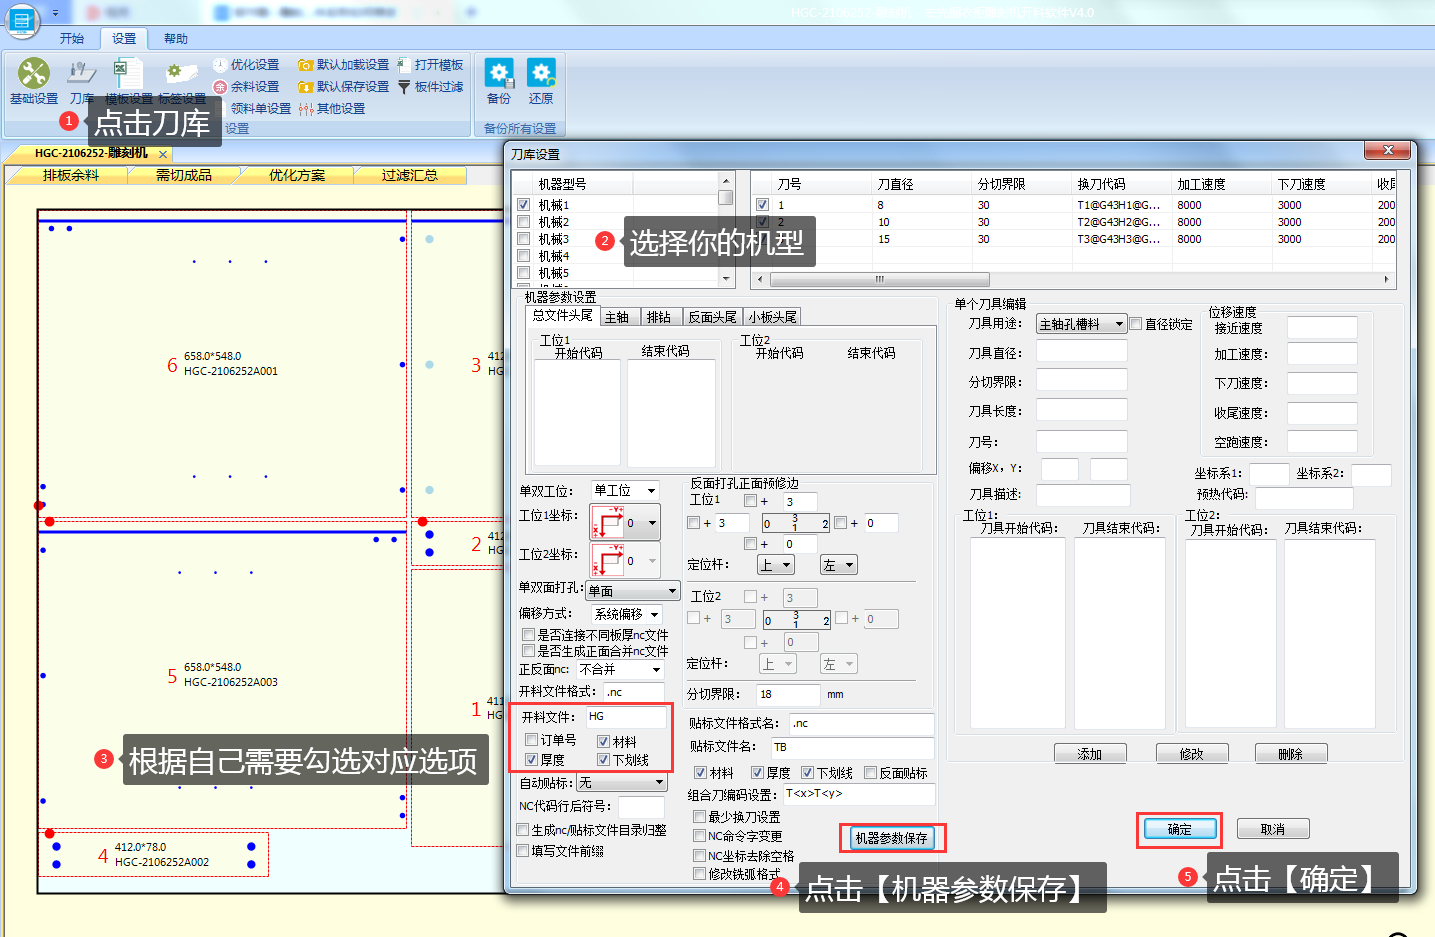Close the 刀库设置 dialog

coord(1388,150)
